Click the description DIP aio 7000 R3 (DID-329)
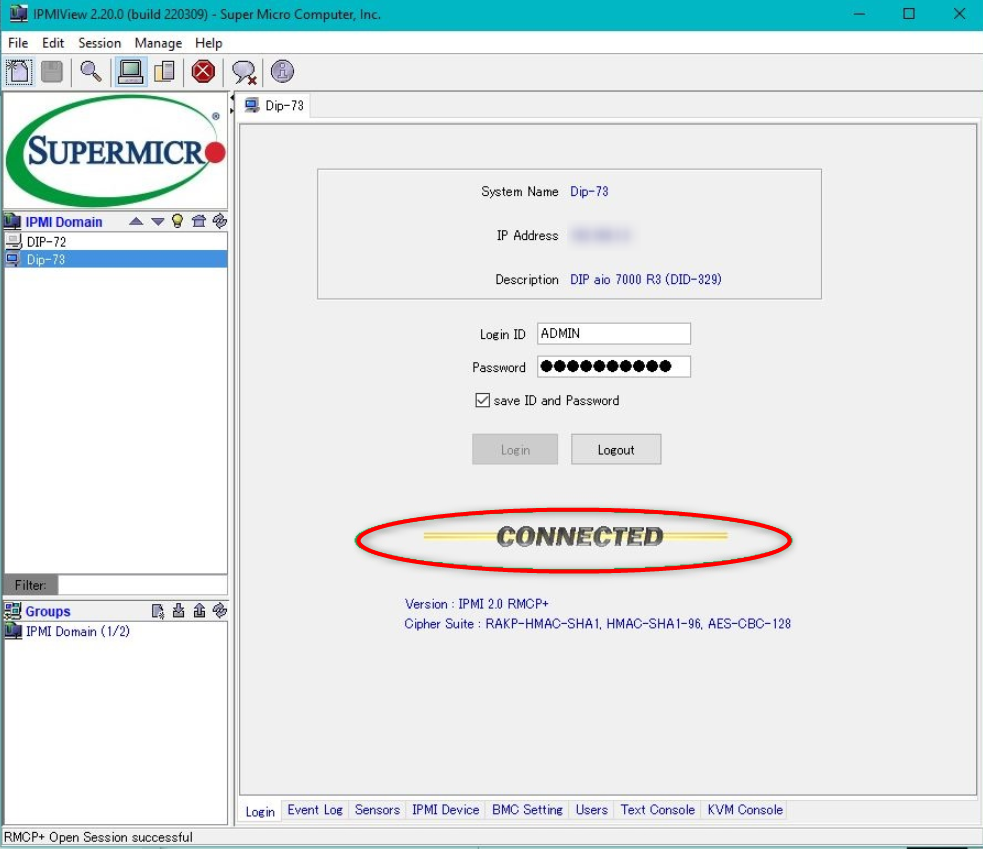Screen dimensions: 983x849 click(x=646, y=279)
